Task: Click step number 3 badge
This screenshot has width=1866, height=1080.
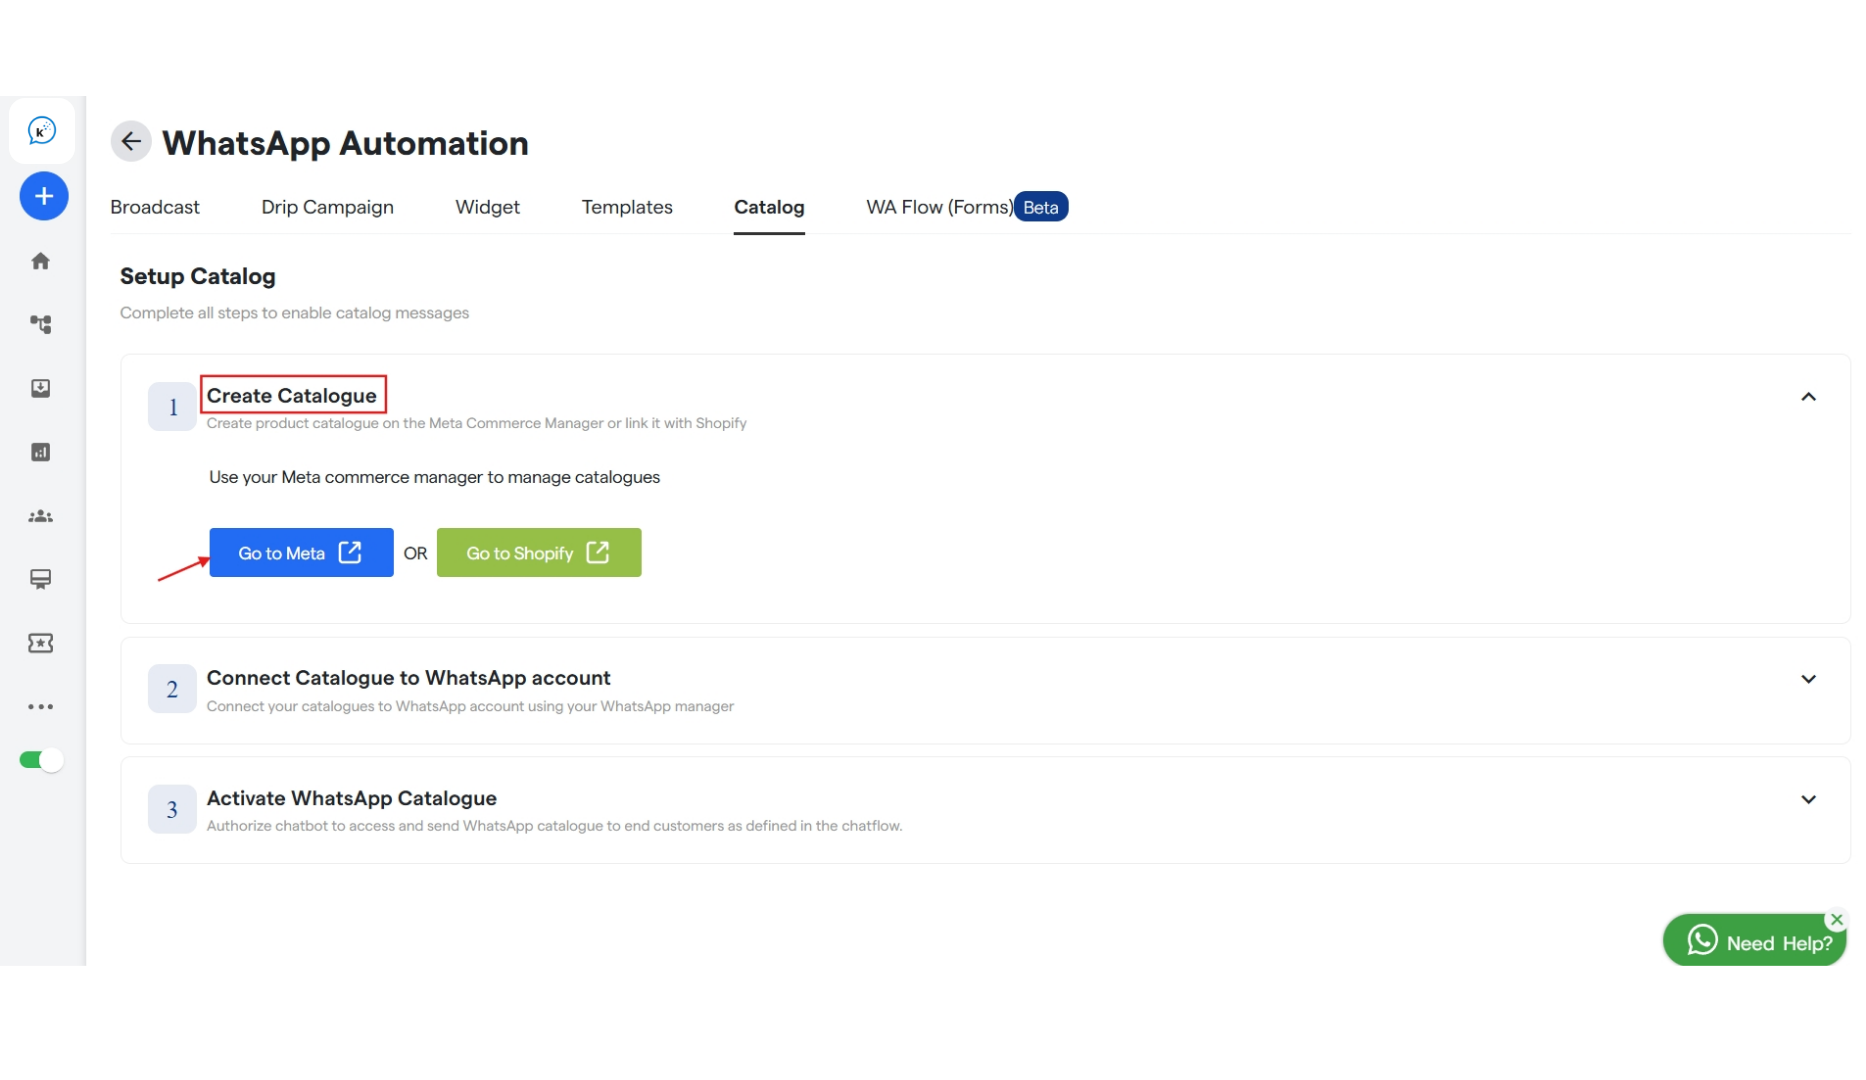Action: [172, 809]
